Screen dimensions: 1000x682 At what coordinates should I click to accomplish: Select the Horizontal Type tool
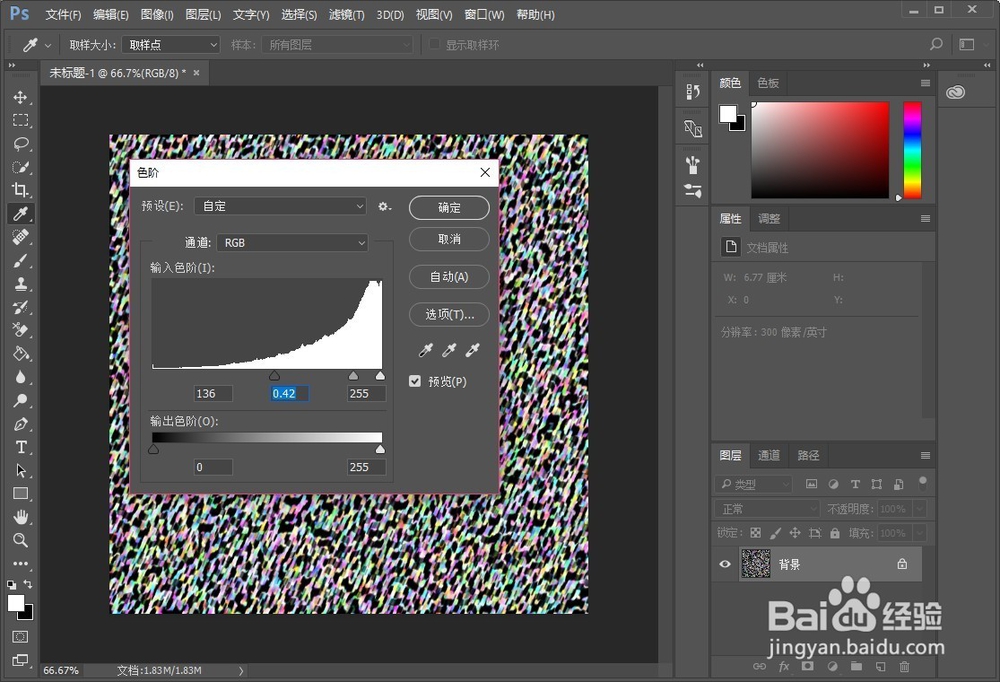coord(20,447)
